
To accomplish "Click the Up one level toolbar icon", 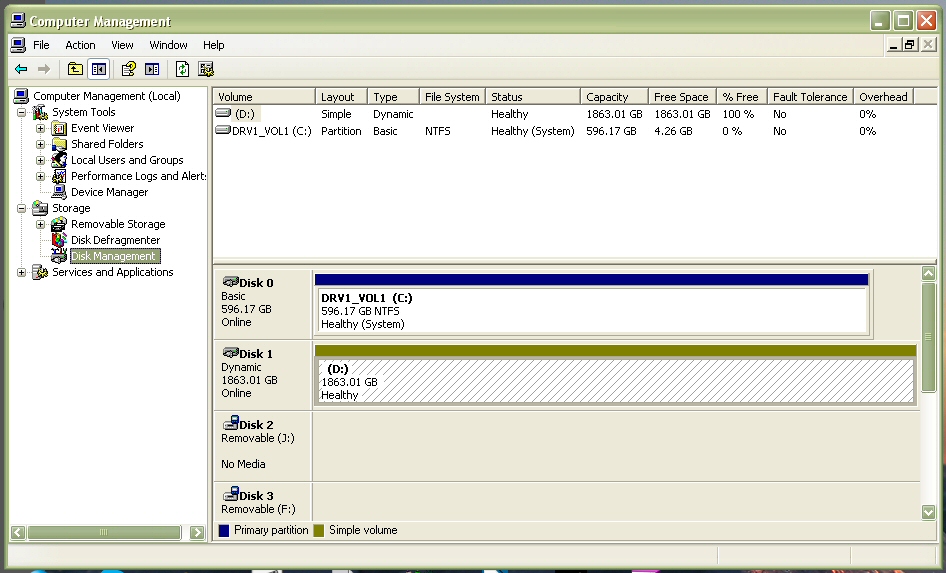I will [75, 69].
